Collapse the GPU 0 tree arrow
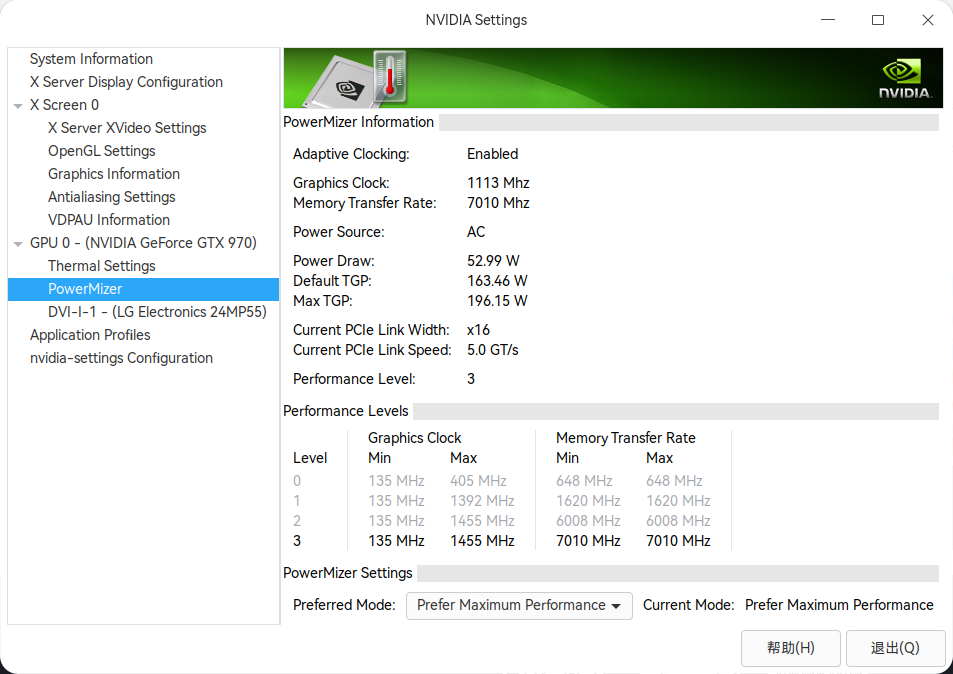The width and height of the screenshot is (953, 674). [18, 244]
